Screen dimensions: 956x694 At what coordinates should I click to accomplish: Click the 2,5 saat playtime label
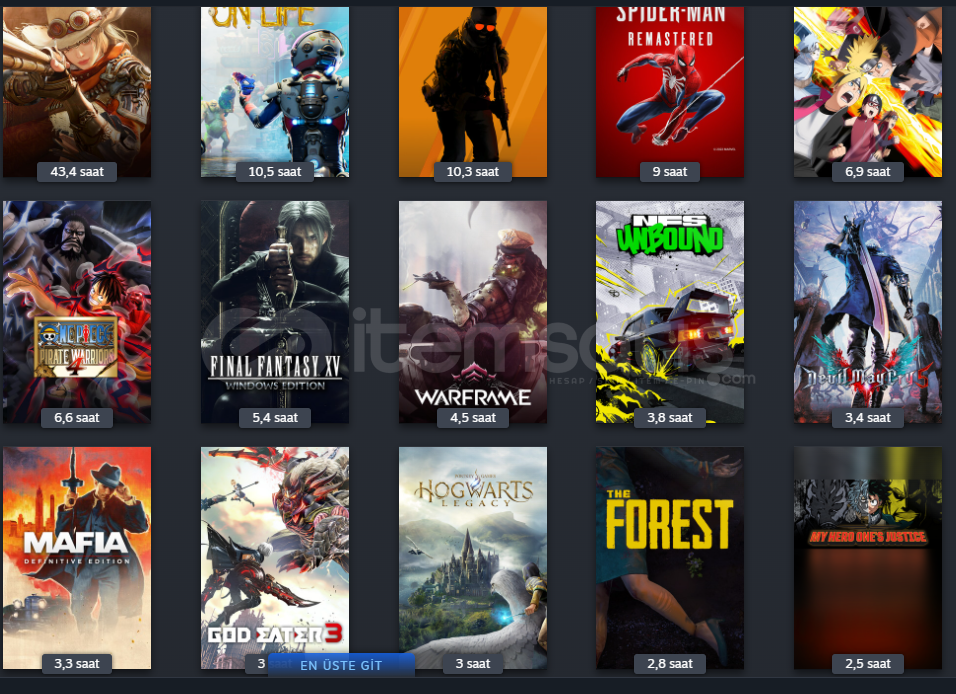(x=868, y=664)
